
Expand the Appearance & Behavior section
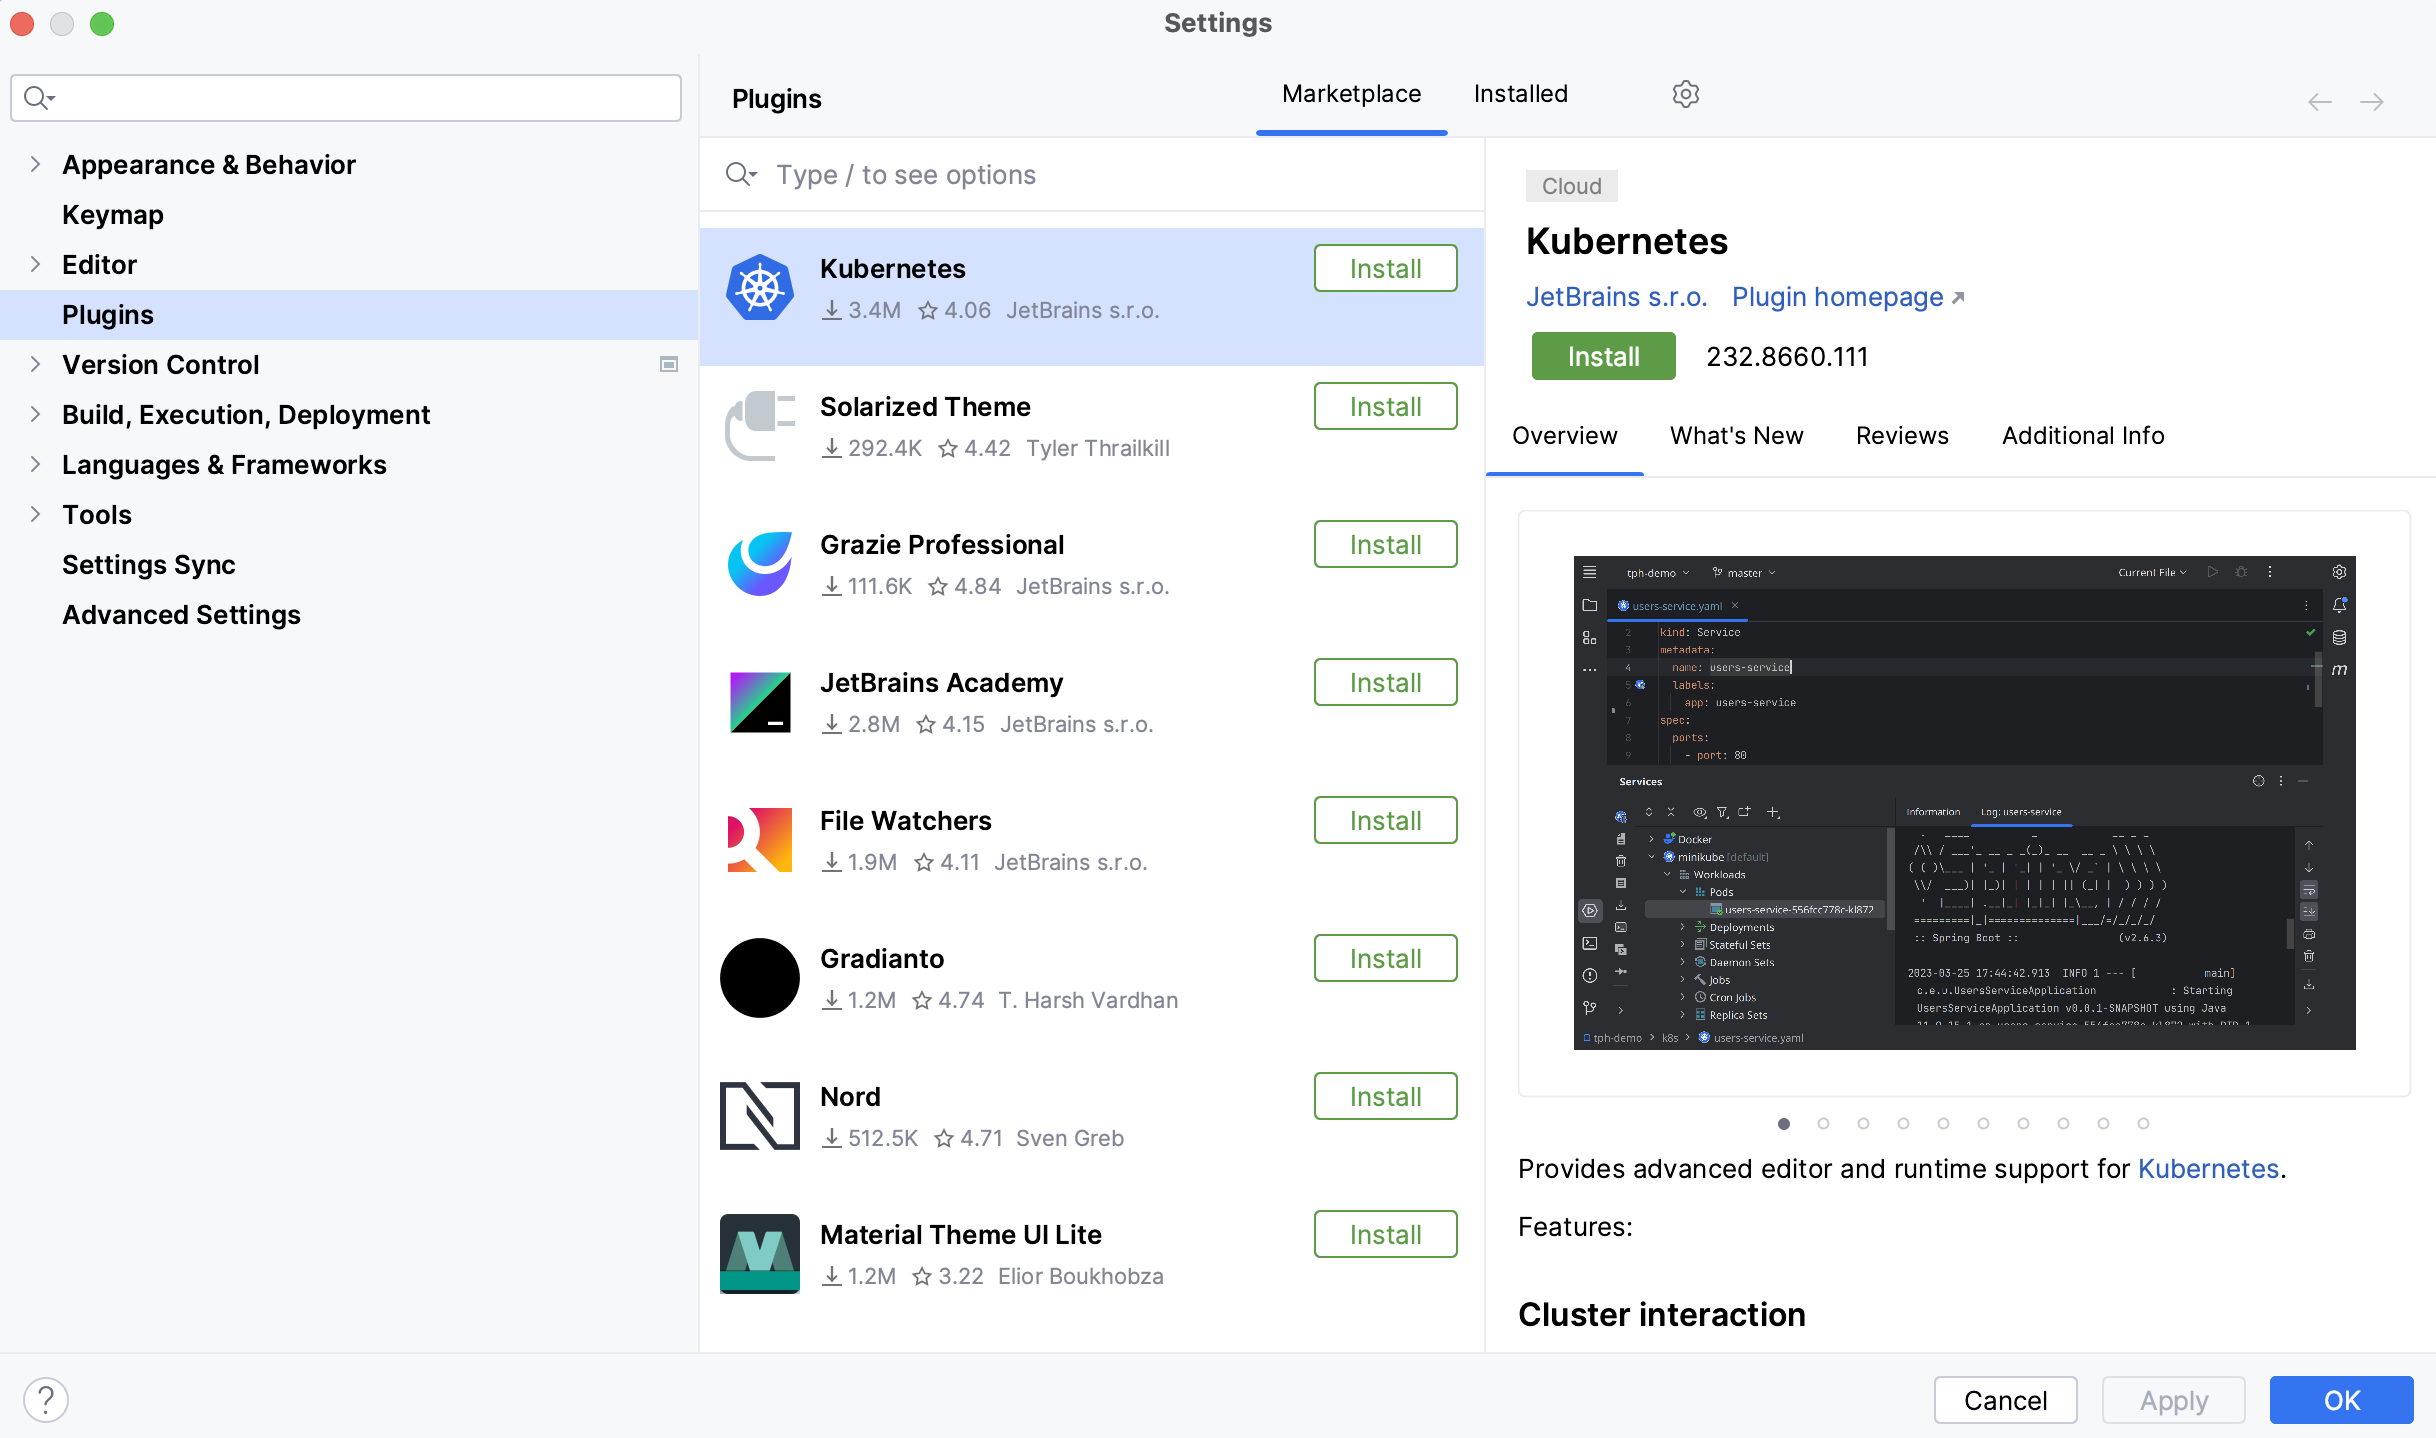[x=36, y=164]
